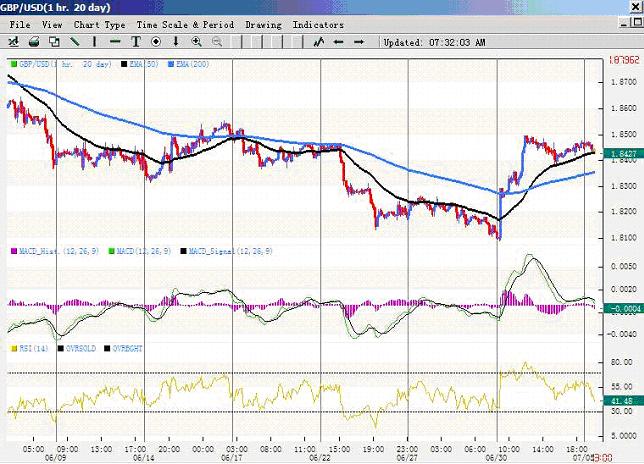Select the text label tool
The width and height of the screenshot is (644, 464).
136,42
